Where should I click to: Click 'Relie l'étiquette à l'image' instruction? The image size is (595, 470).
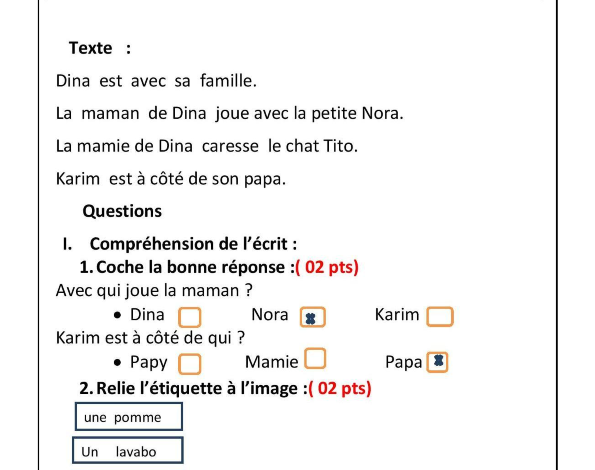[202, 388]
